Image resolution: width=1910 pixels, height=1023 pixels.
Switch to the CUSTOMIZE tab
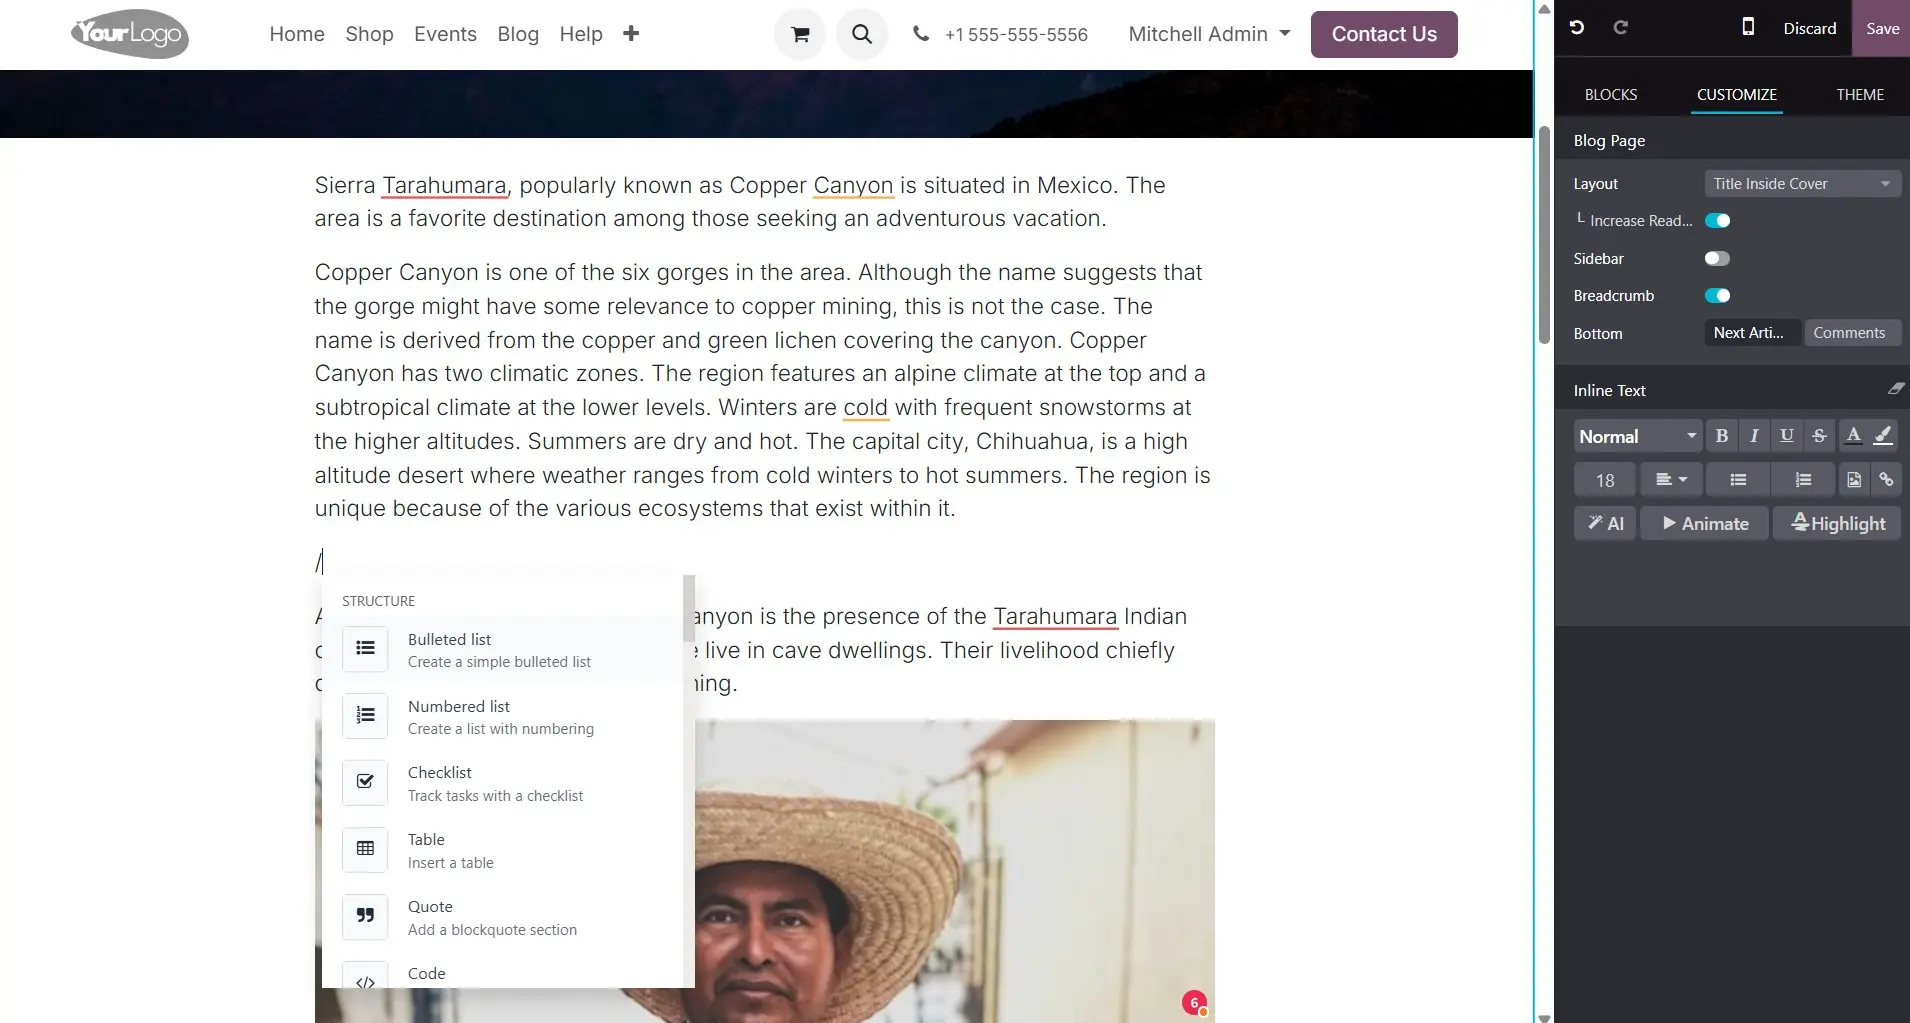(1737, 95)
